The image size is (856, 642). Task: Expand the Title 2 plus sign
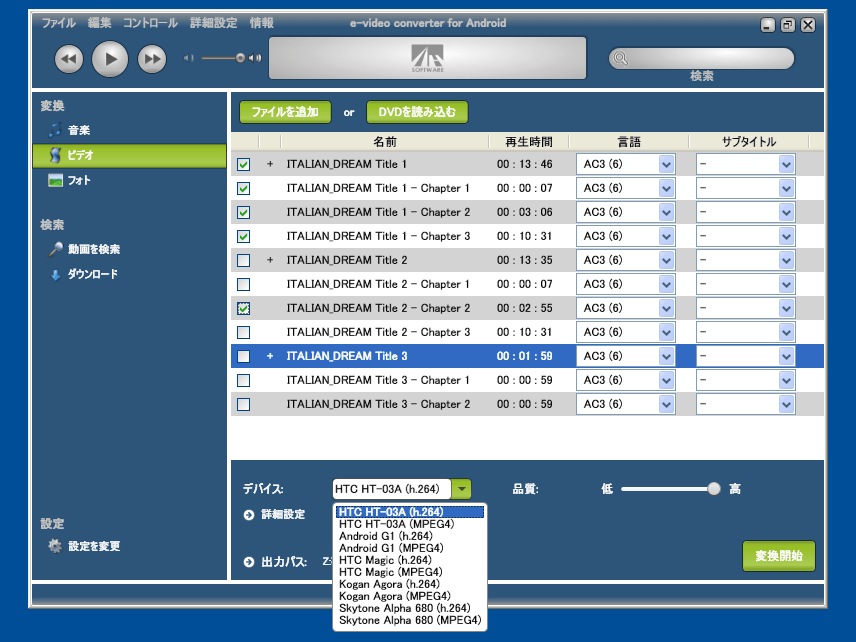[x=270, y=260]
